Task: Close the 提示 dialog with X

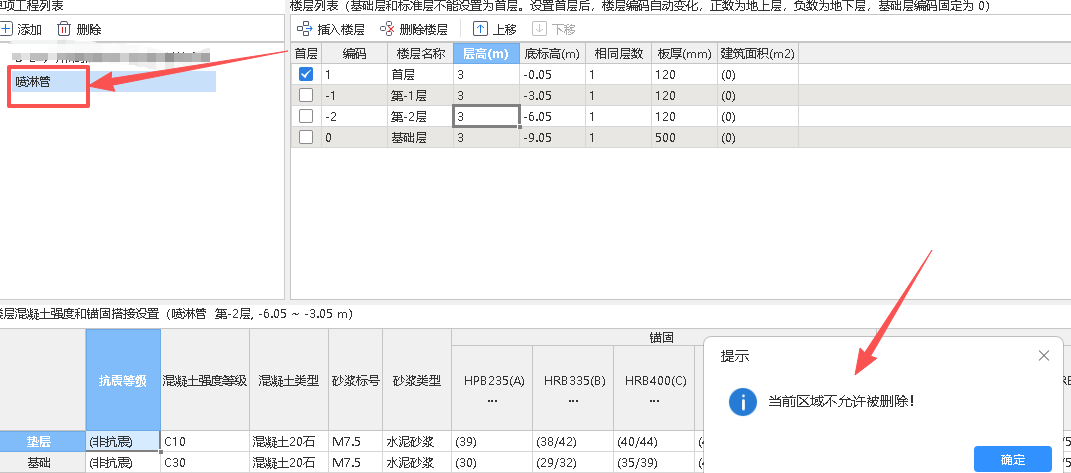Action: point(1043,355)
